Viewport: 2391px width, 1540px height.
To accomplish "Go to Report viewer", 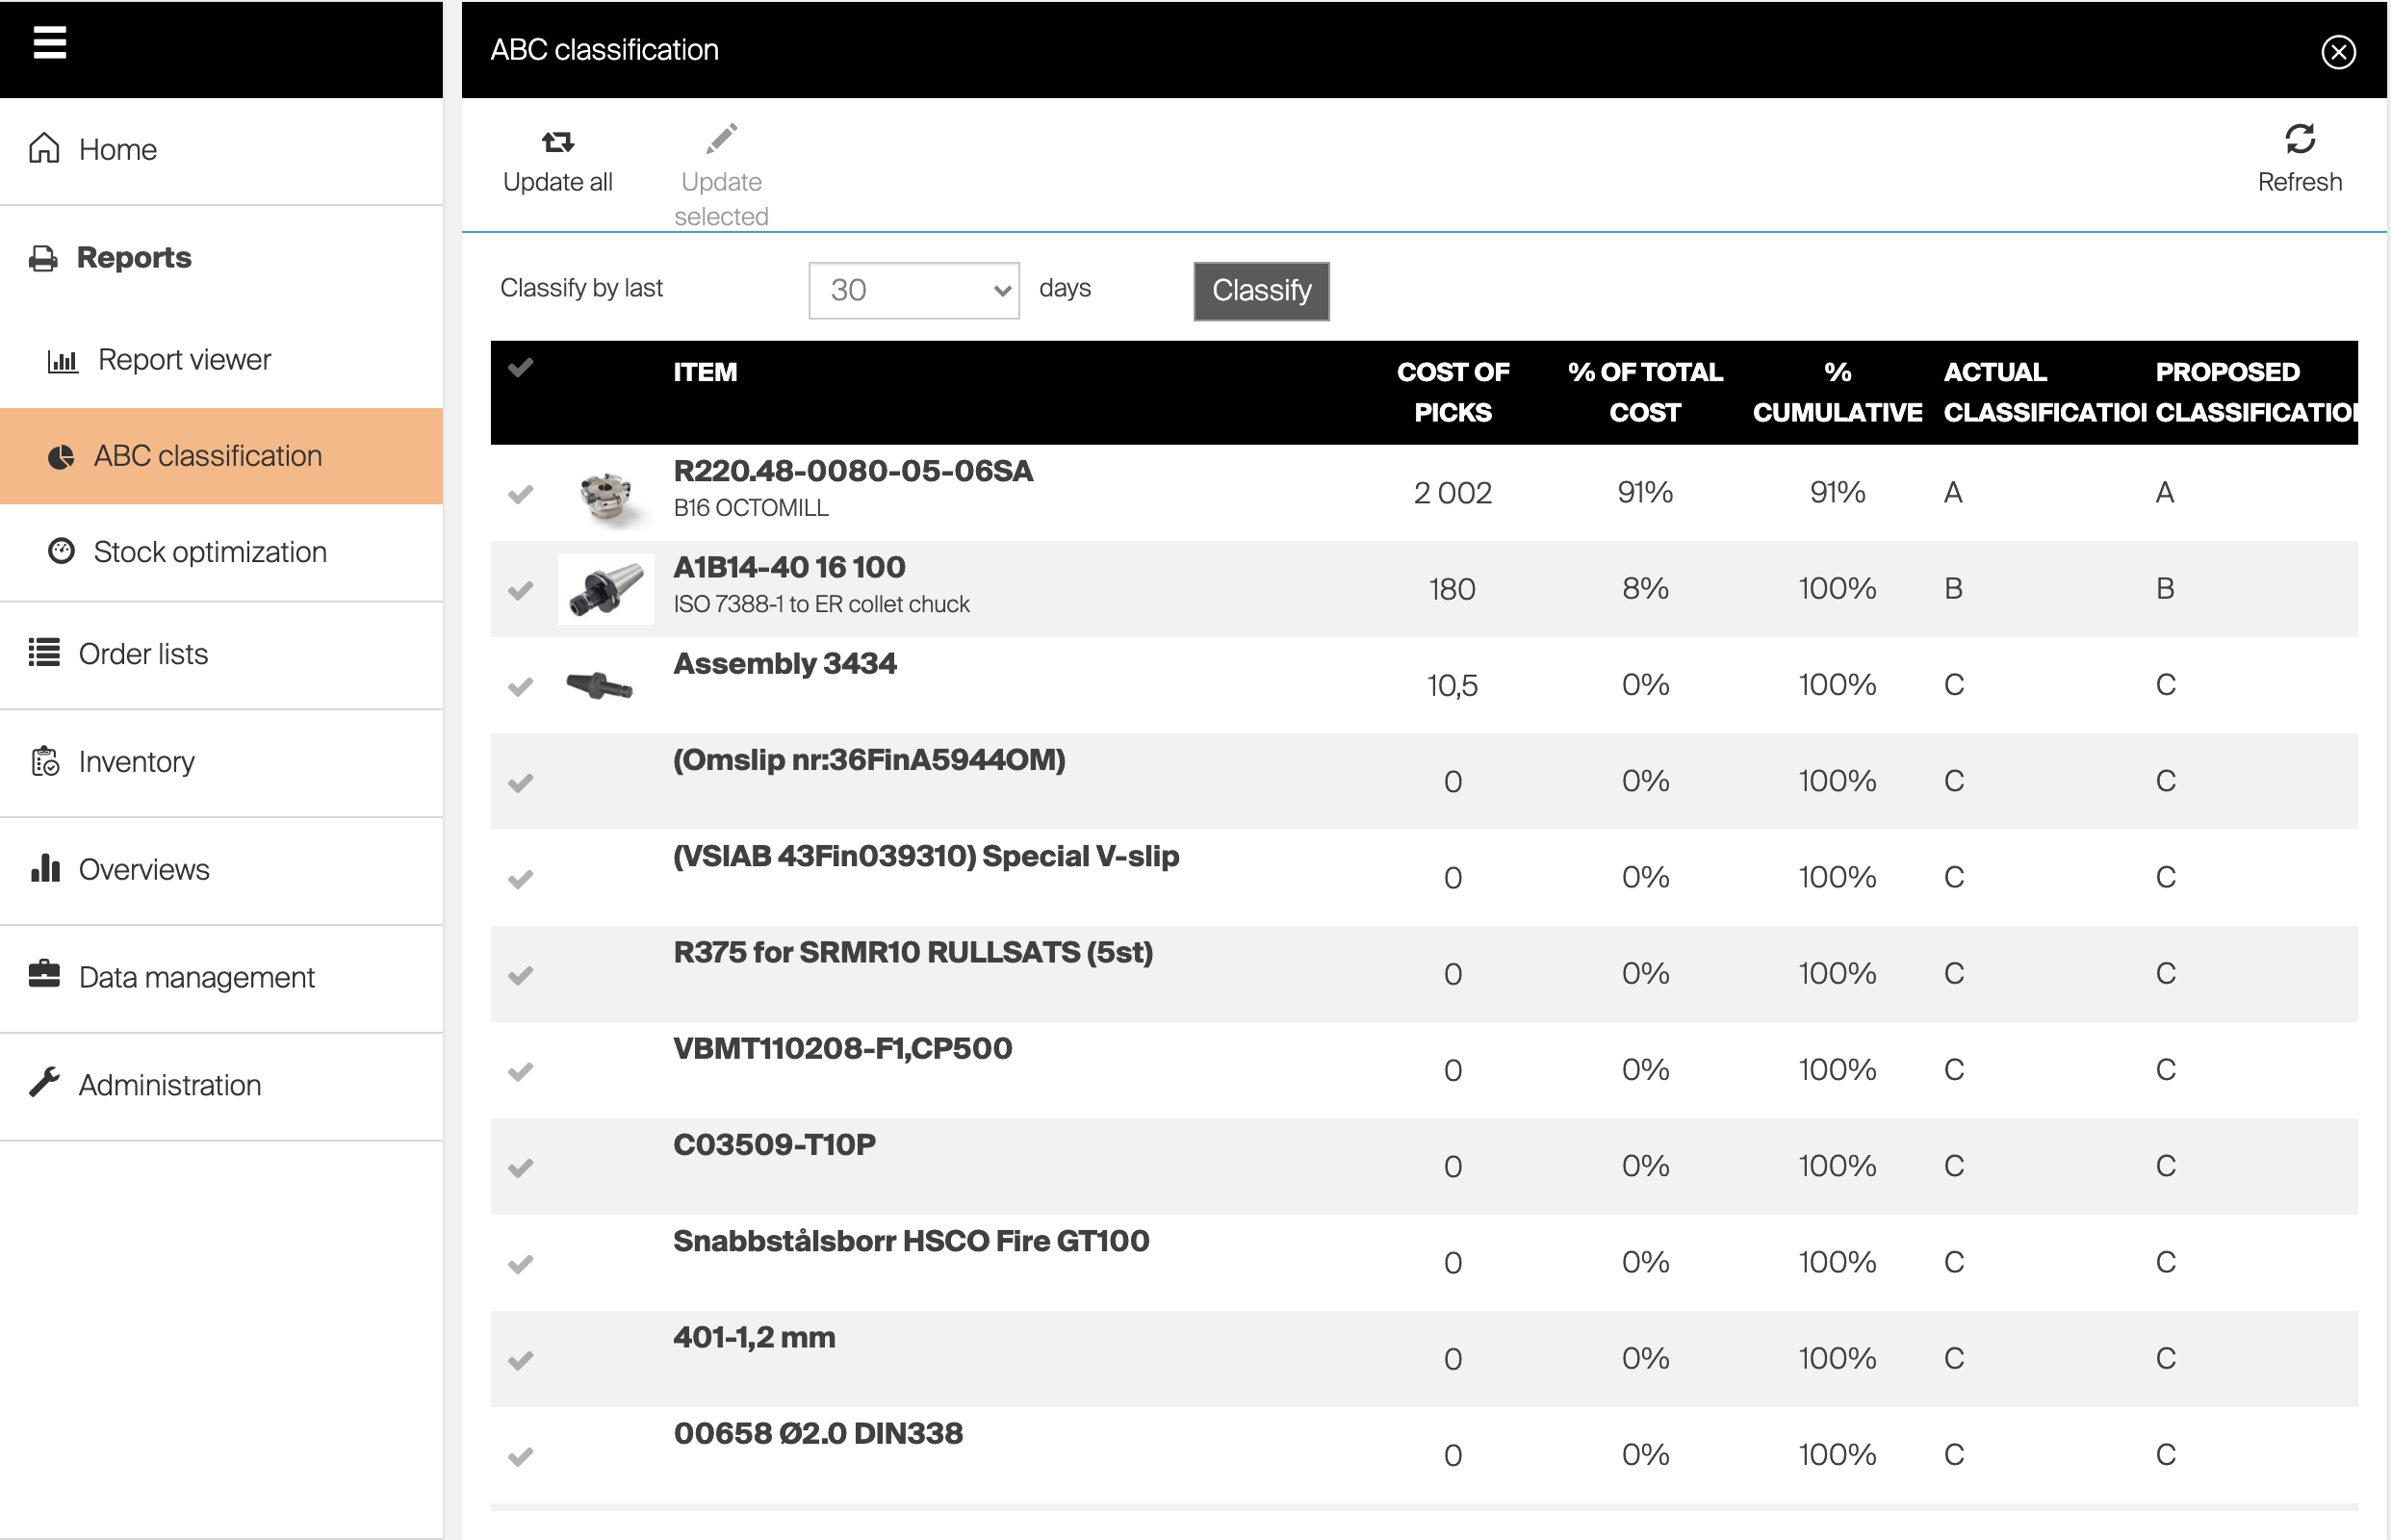I will 184,360.
